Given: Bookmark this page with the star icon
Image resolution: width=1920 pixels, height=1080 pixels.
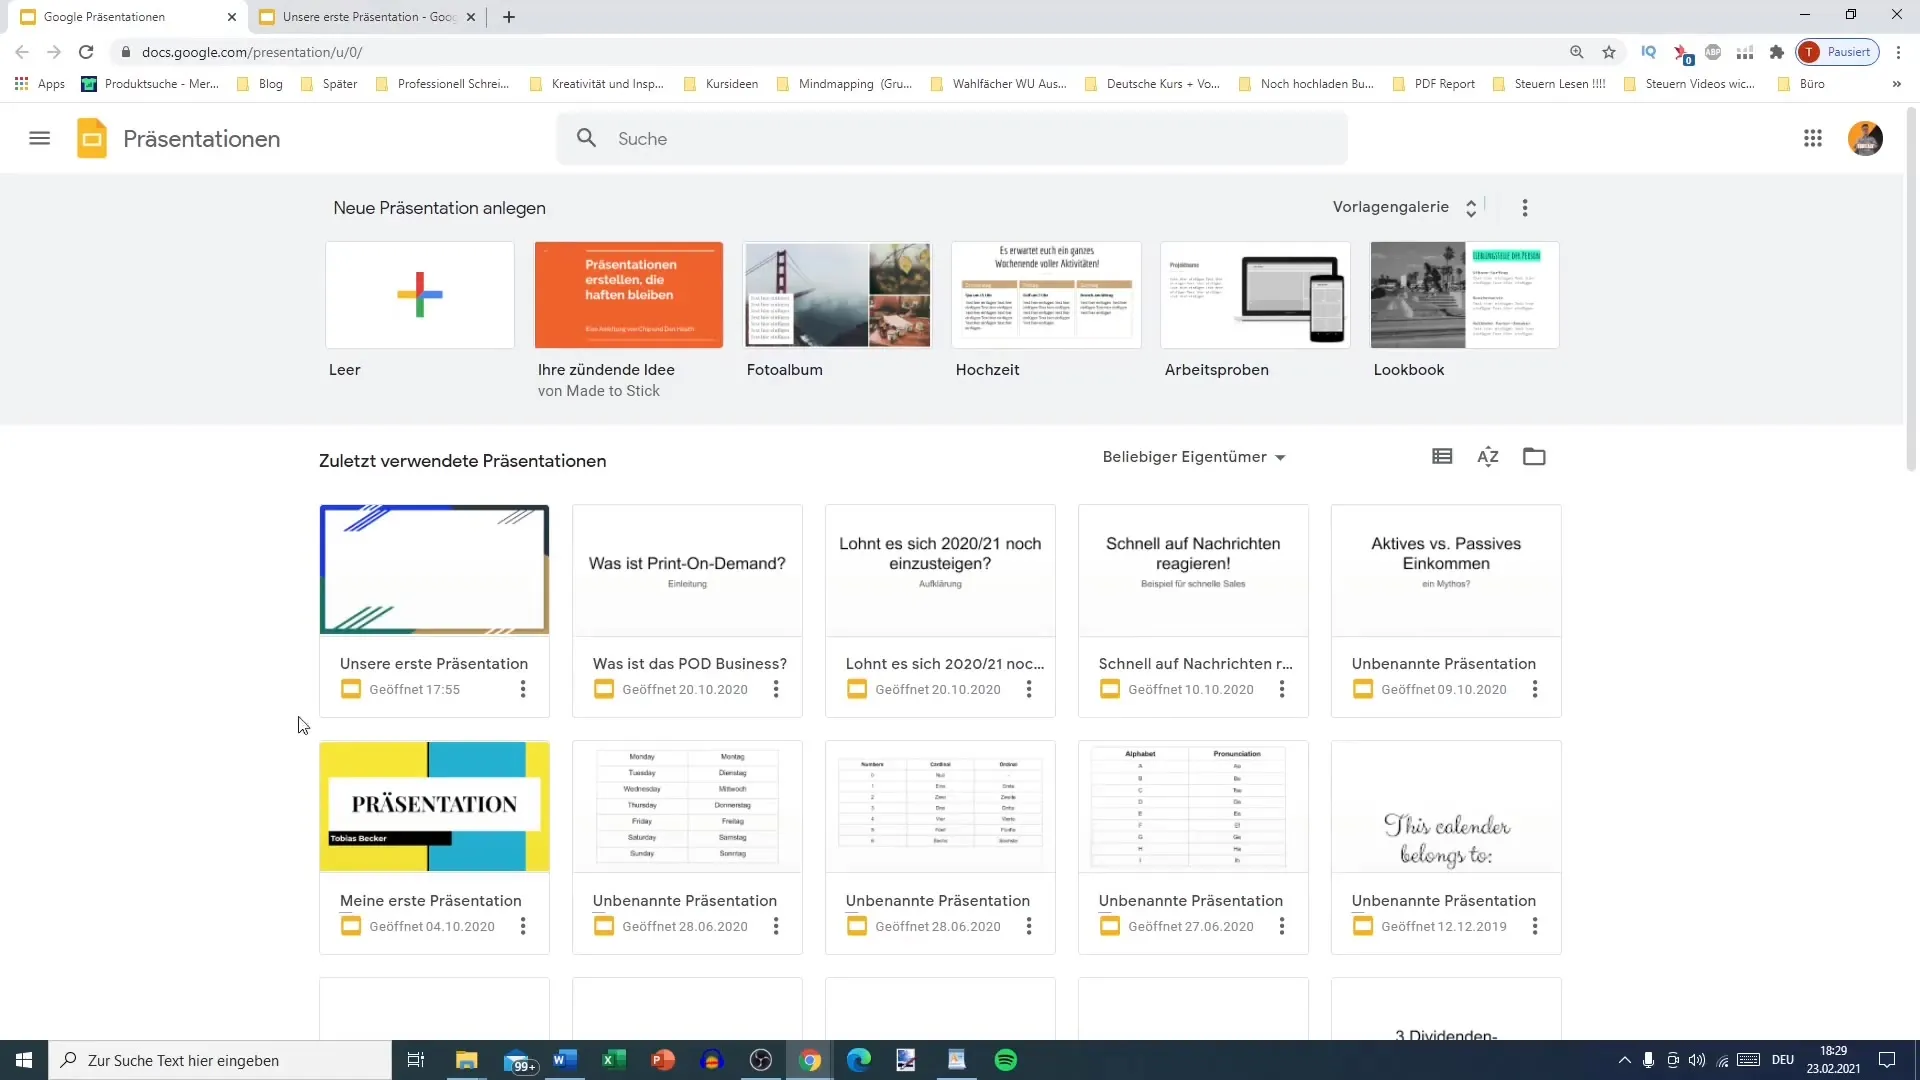Looking at the screenshot, I should click(1609, 52).
